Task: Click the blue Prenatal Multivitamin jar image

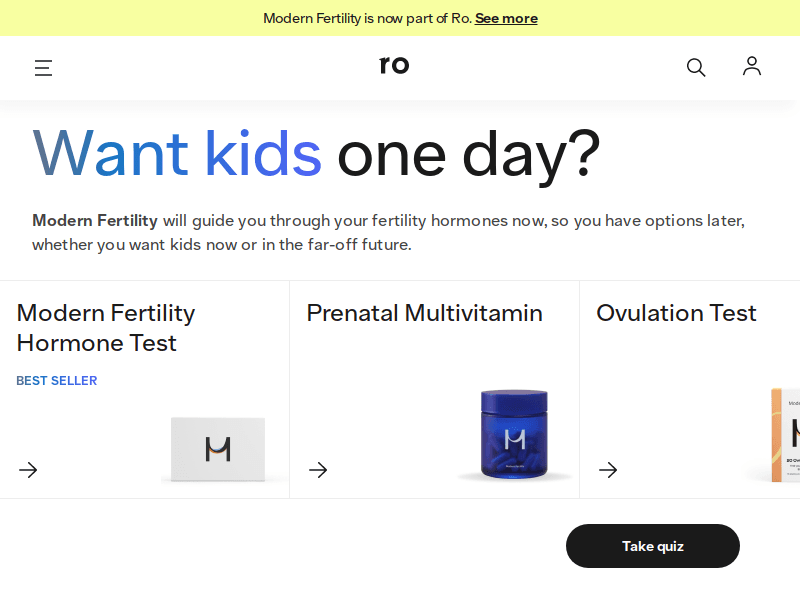Action: [x=514, y=435]
